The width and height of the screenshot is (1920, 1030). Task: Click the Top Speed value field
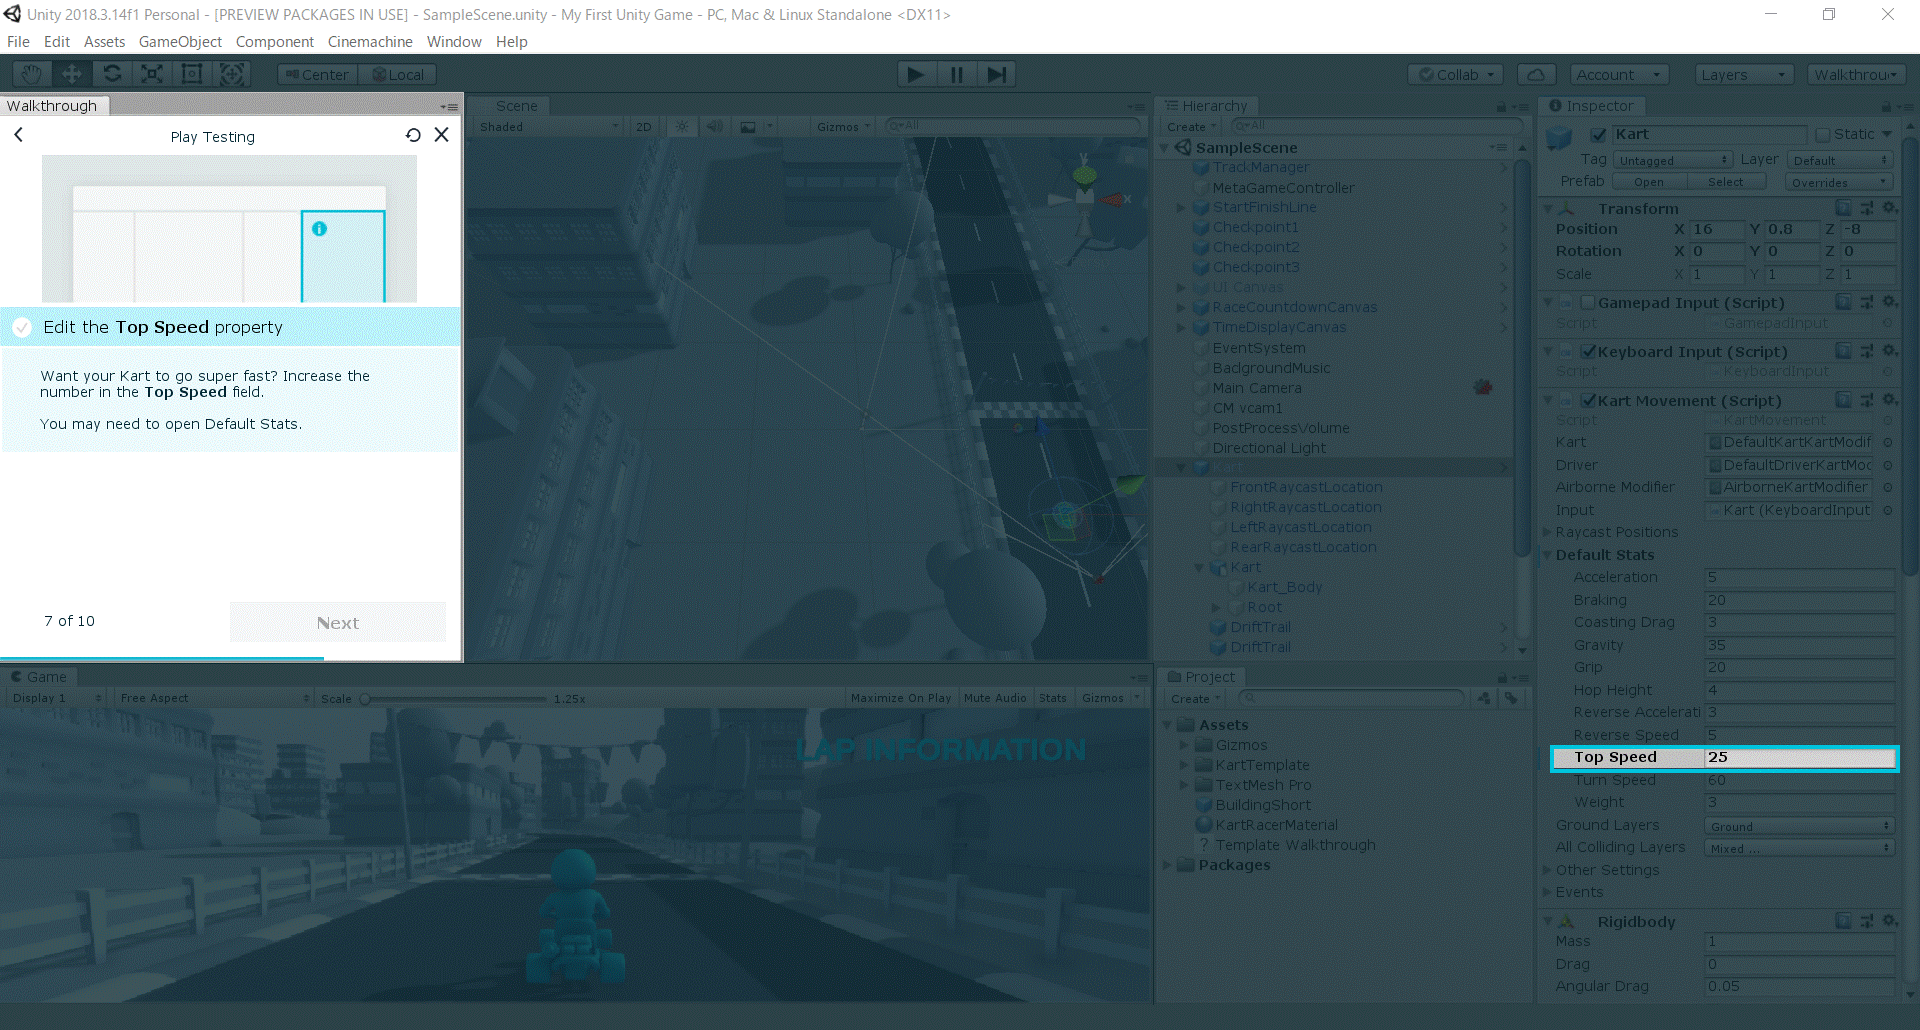click(1798, 758)
